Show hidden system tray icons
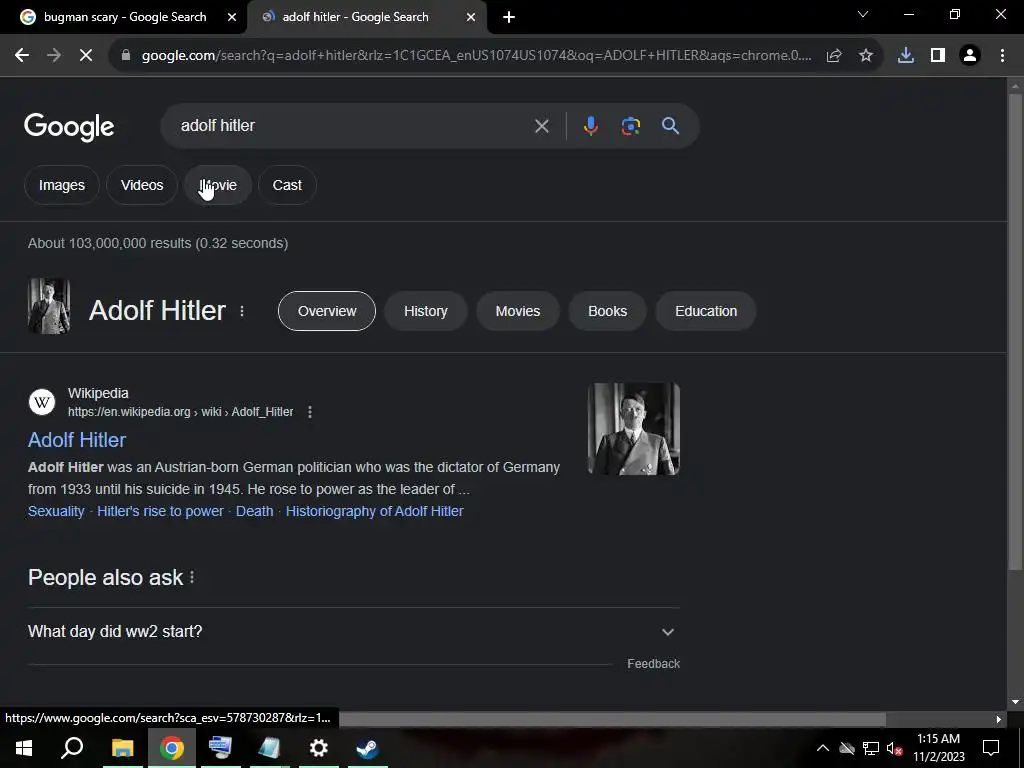This screenshot has width=1024, height=768. (x=823, y=748)
